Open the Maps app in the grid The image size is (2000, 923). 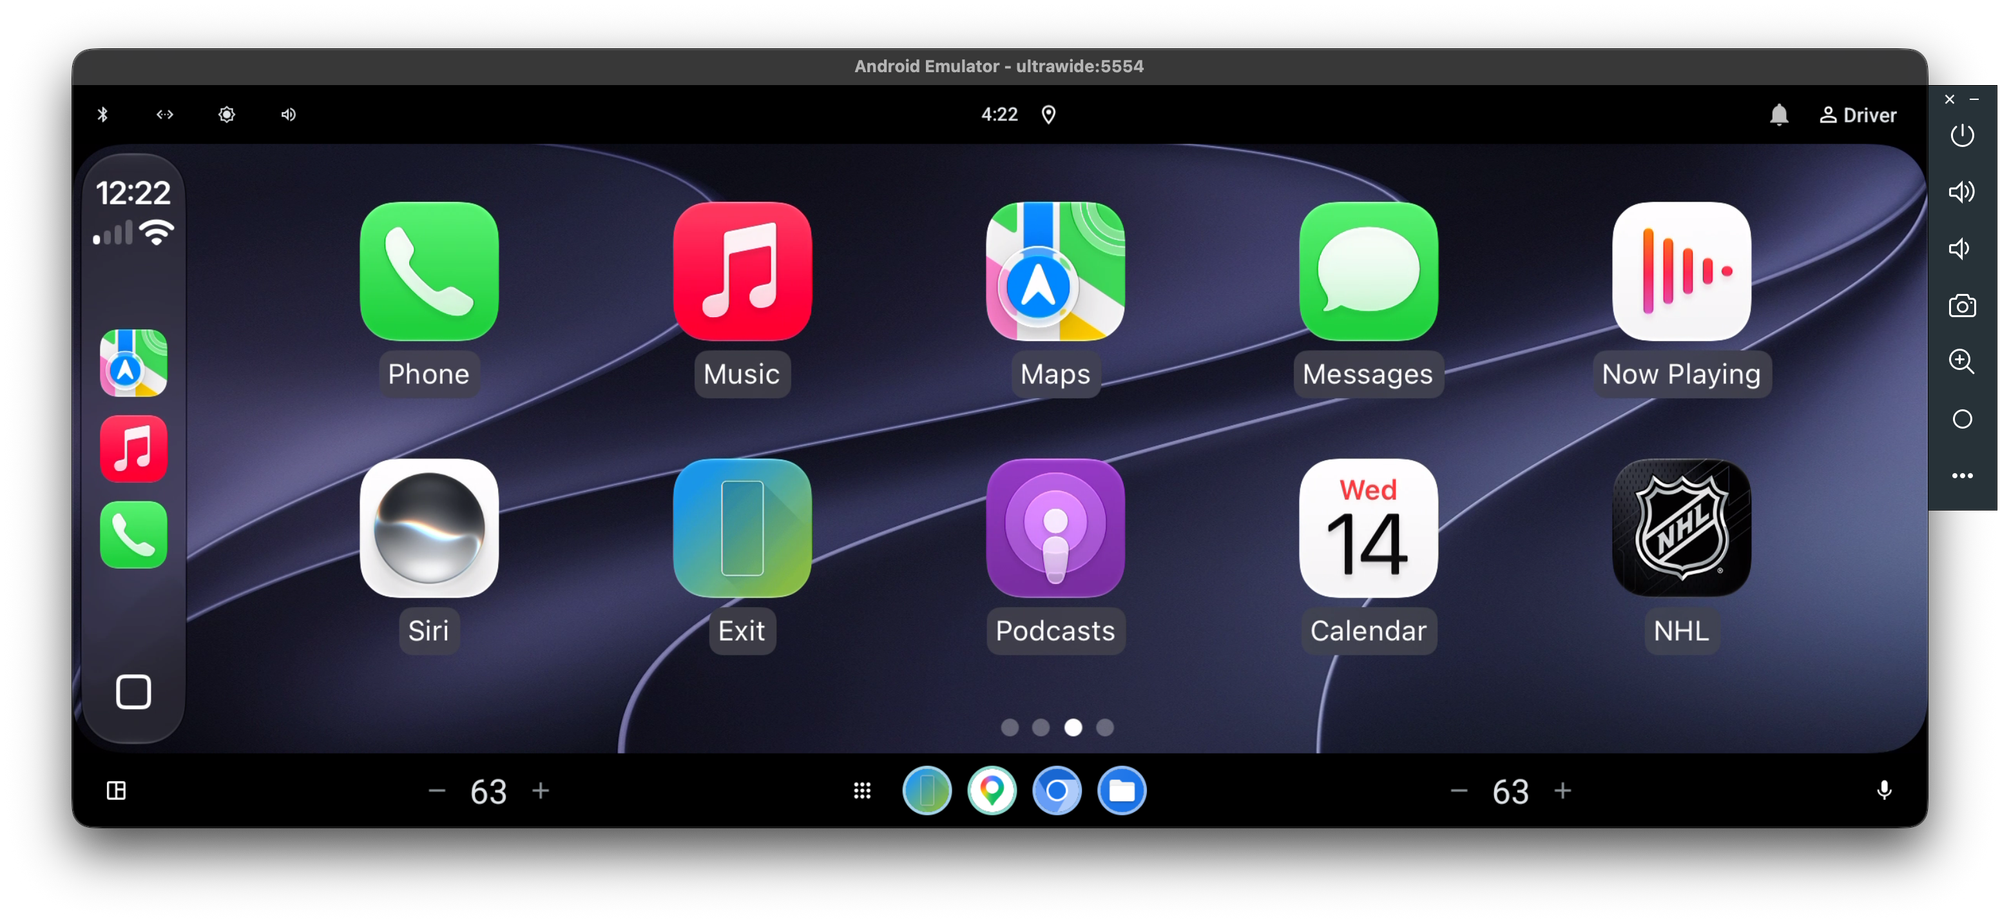[1055, 272]
